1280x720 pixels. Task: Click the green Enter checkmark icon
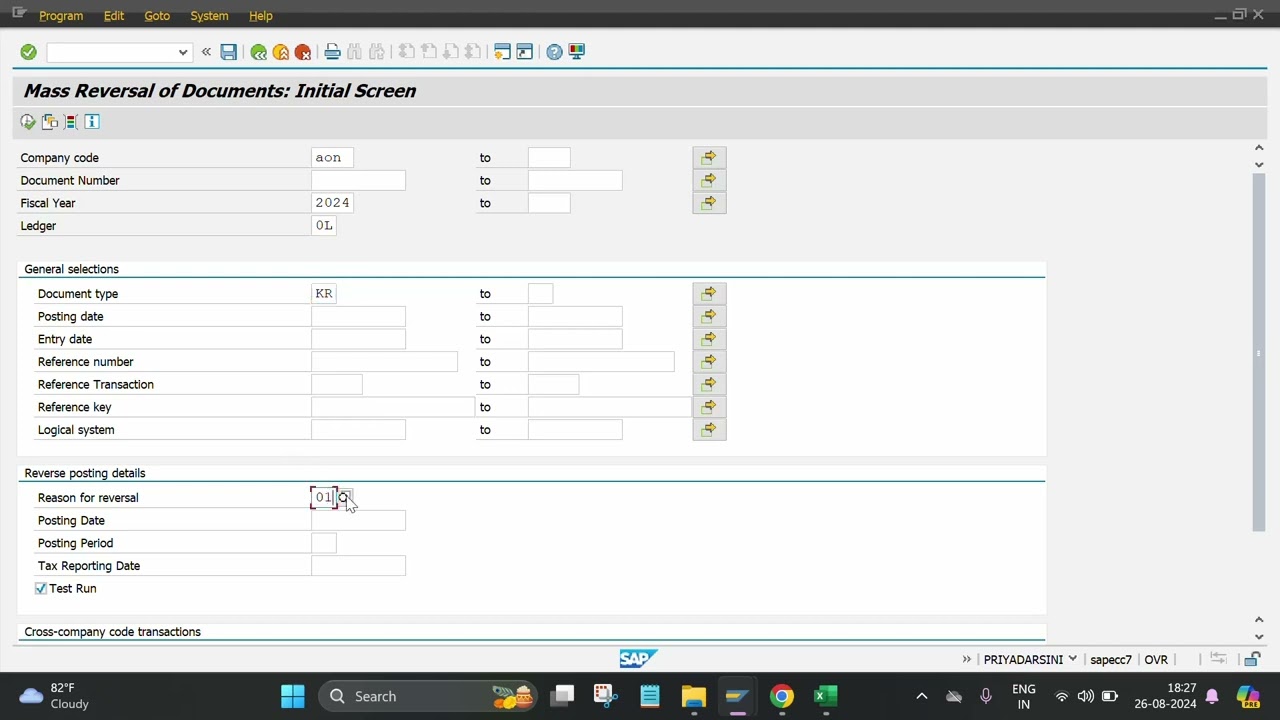click(x=28, y=52)
